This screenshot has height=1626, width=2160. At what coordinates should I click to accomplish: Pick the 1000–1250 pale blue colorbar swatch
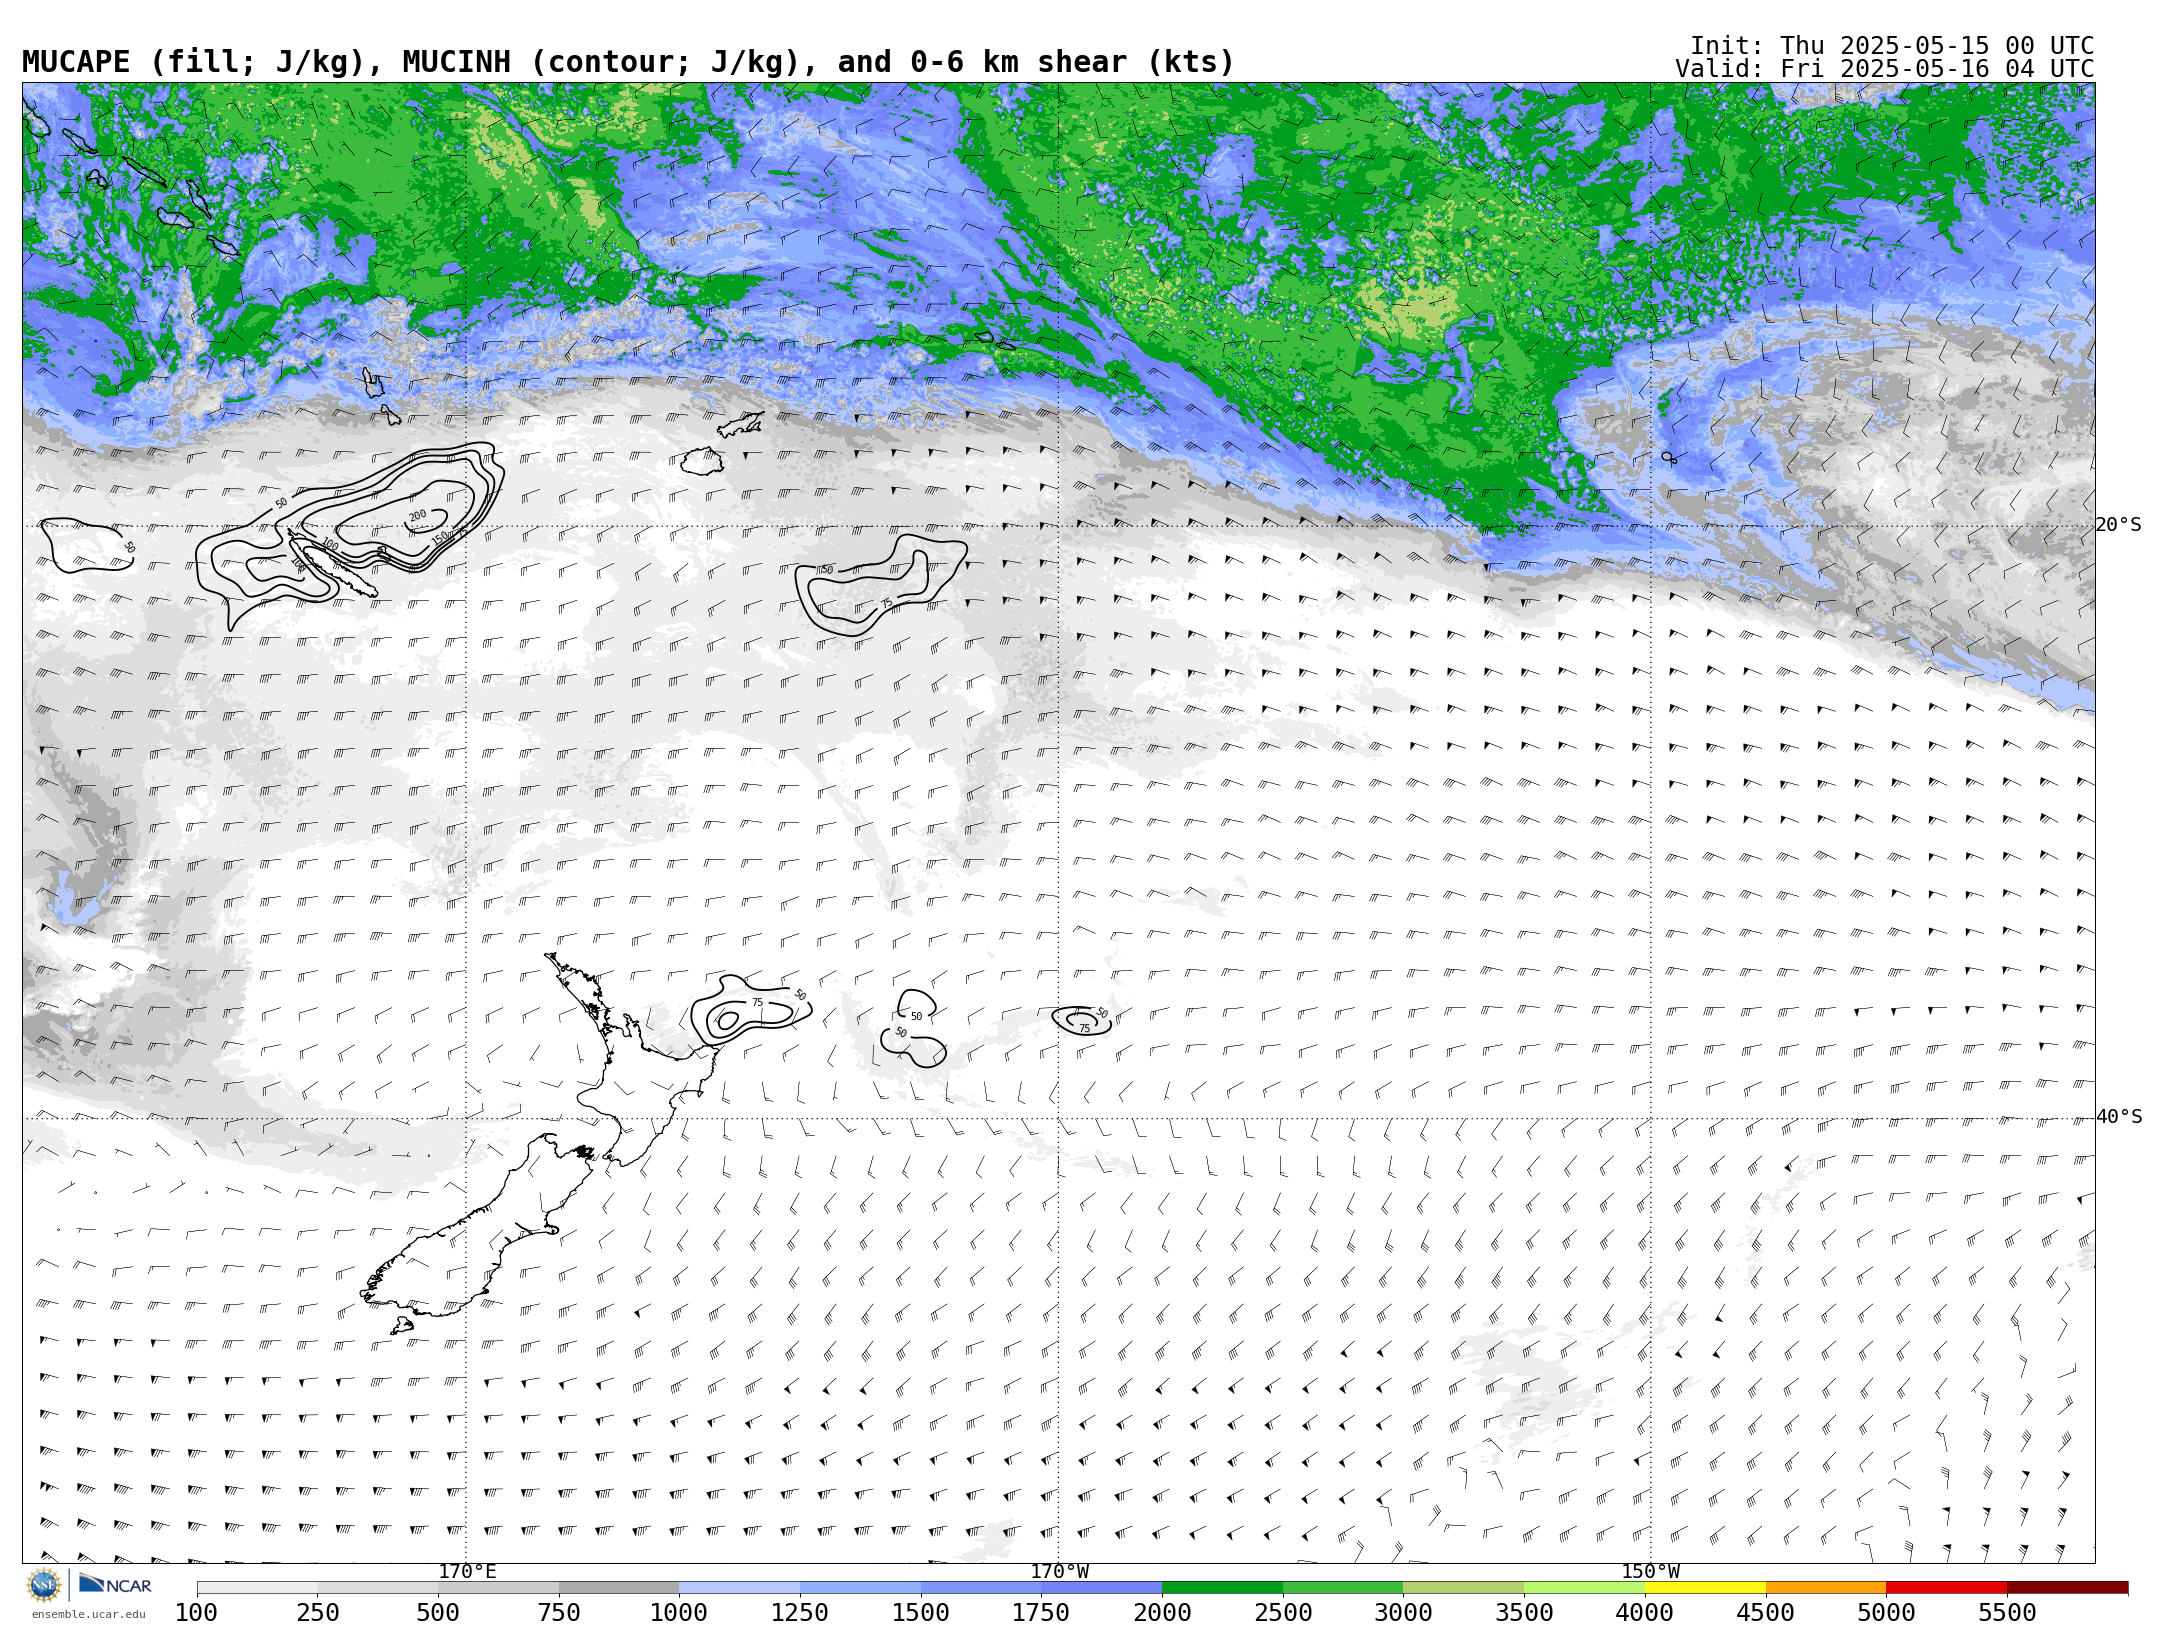click(x=740, y=1588)
